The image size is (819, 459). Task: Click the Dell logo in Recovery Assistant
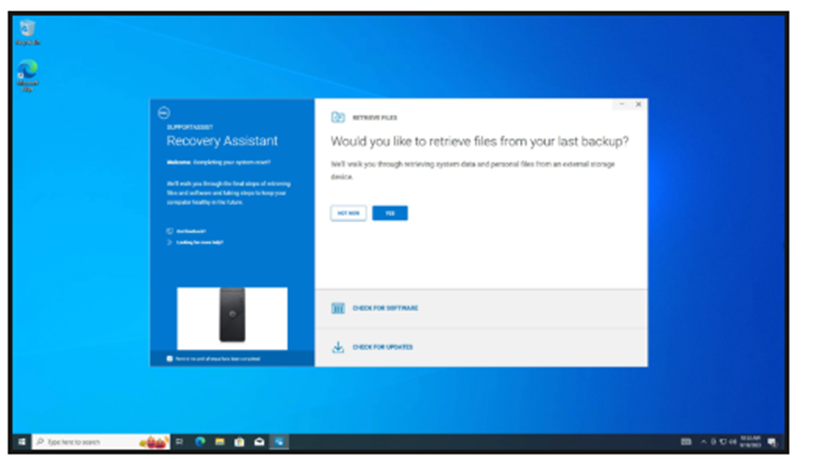pos(164,113)
